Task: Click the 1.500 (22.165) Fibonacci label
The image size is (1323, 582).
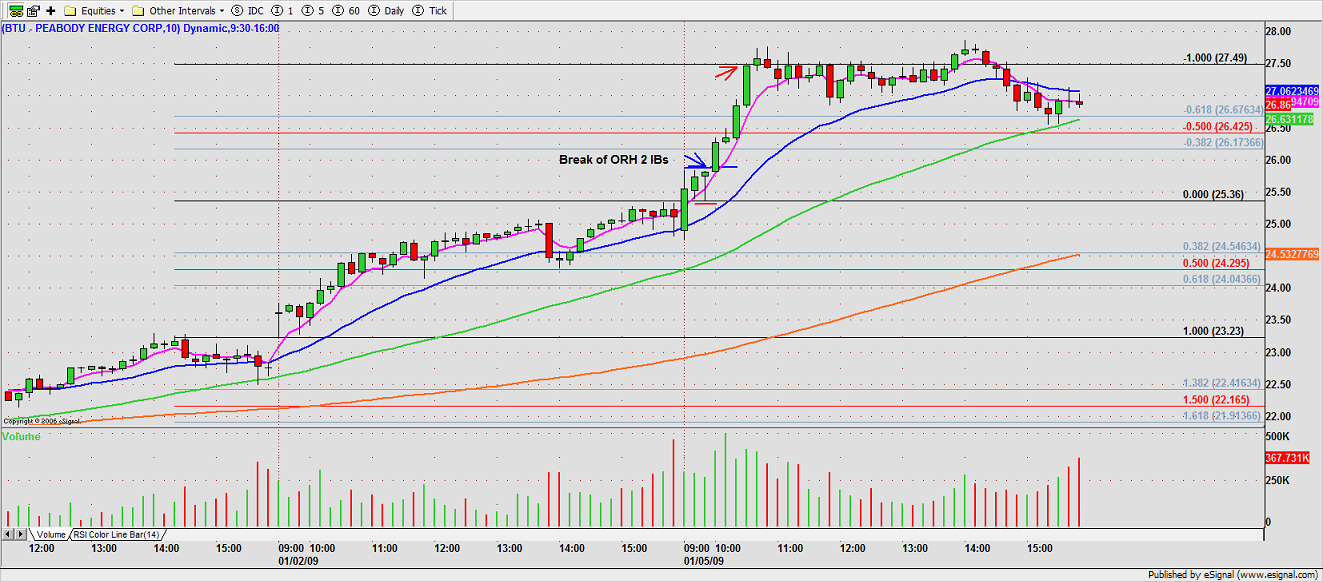Action: point(1214,399)
